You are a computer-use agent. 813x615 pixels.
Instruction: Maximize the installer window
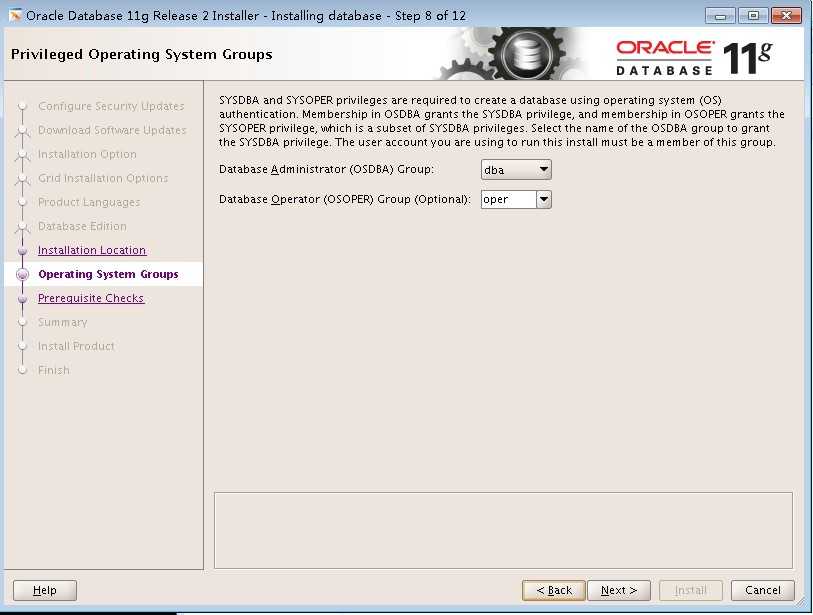(753, 16)
